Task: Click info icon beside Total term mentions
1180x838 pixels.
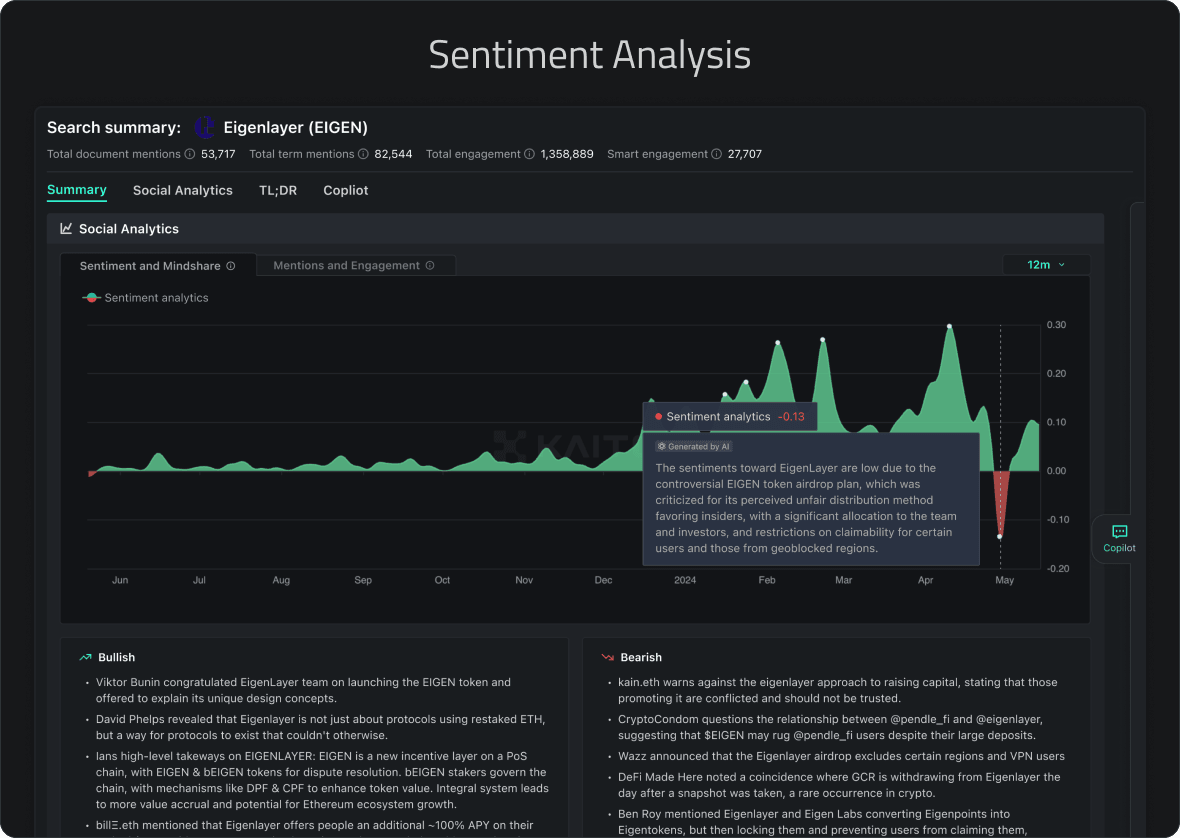Action: click(364, 154)
